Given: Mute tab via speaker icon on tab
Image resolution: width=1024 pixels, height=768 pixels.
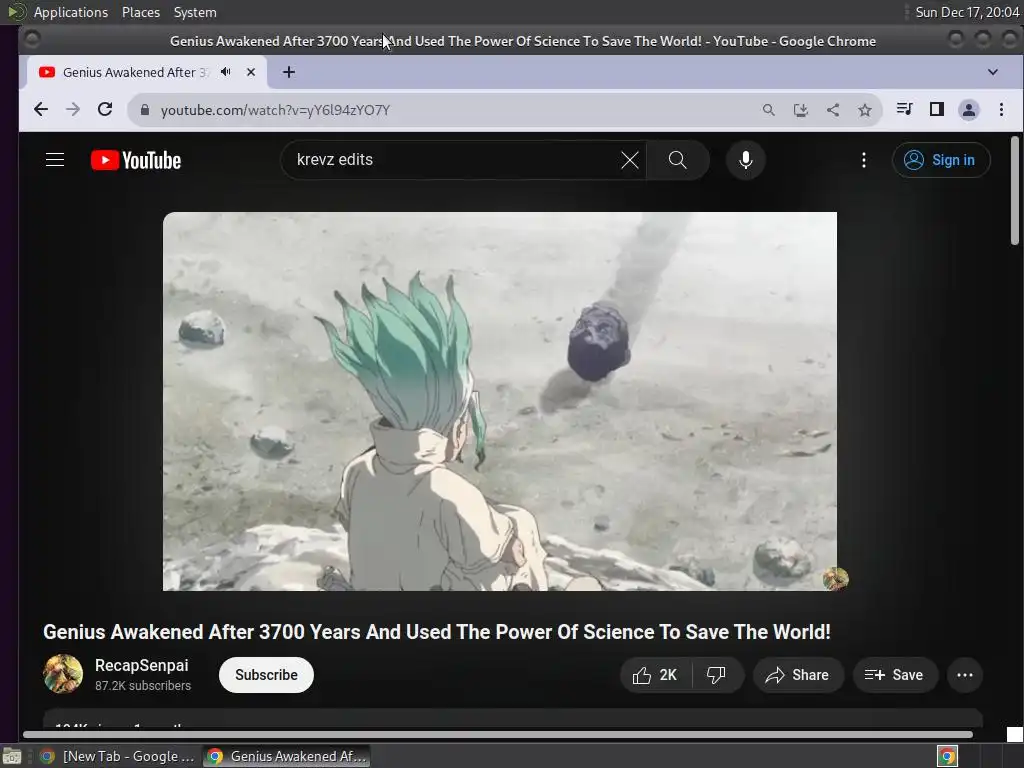Looking at the screenshot, I should (x=225, y=72).
